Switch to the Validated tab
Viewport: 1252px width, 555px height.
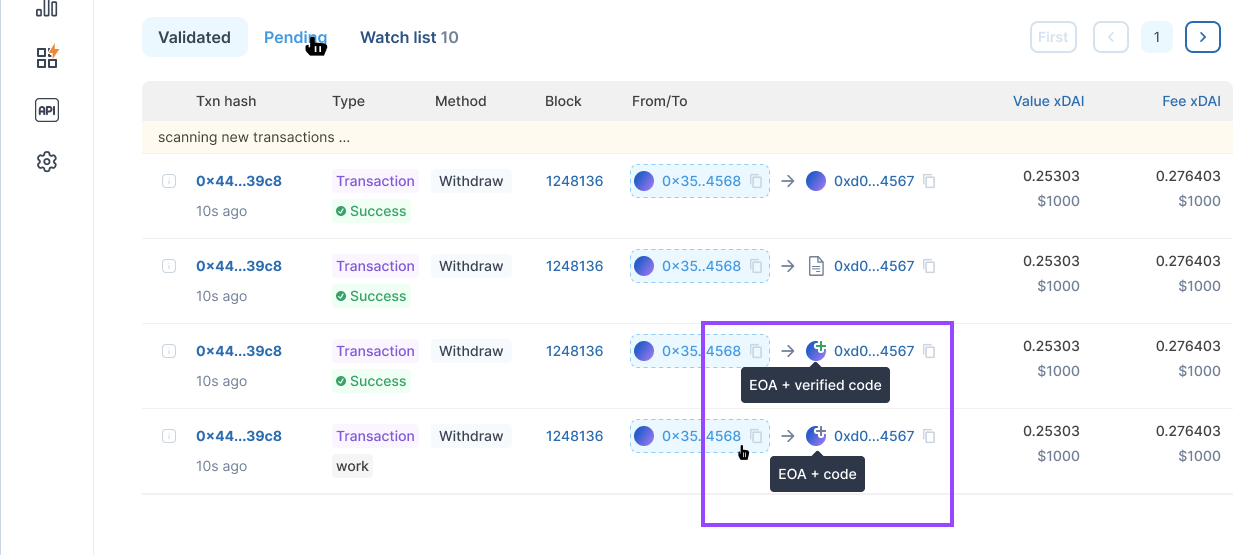194,37
